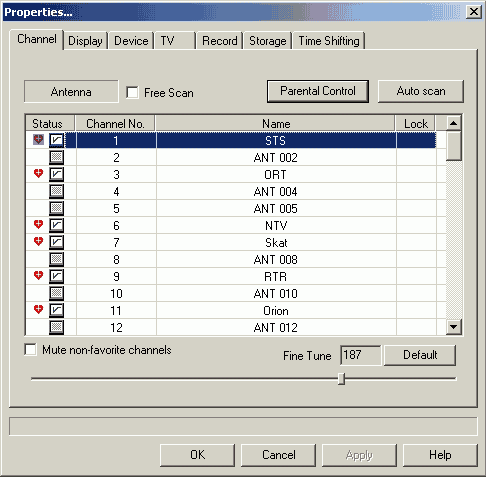Enable the status checkbox for ANT 004
Image resolution: width=486 pixels, height=477 pixels.
[x=56, y=191]
